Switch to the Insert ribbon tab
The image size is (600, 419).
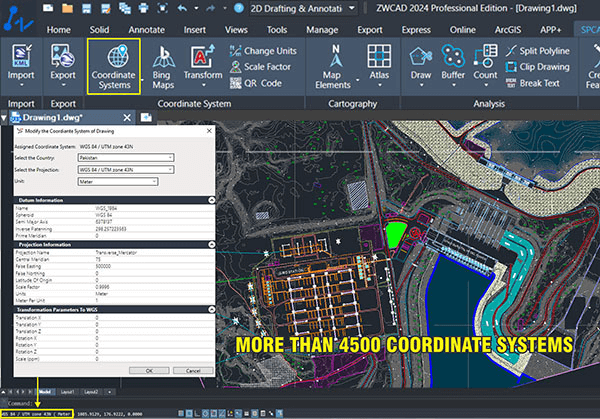coord(195,30)
